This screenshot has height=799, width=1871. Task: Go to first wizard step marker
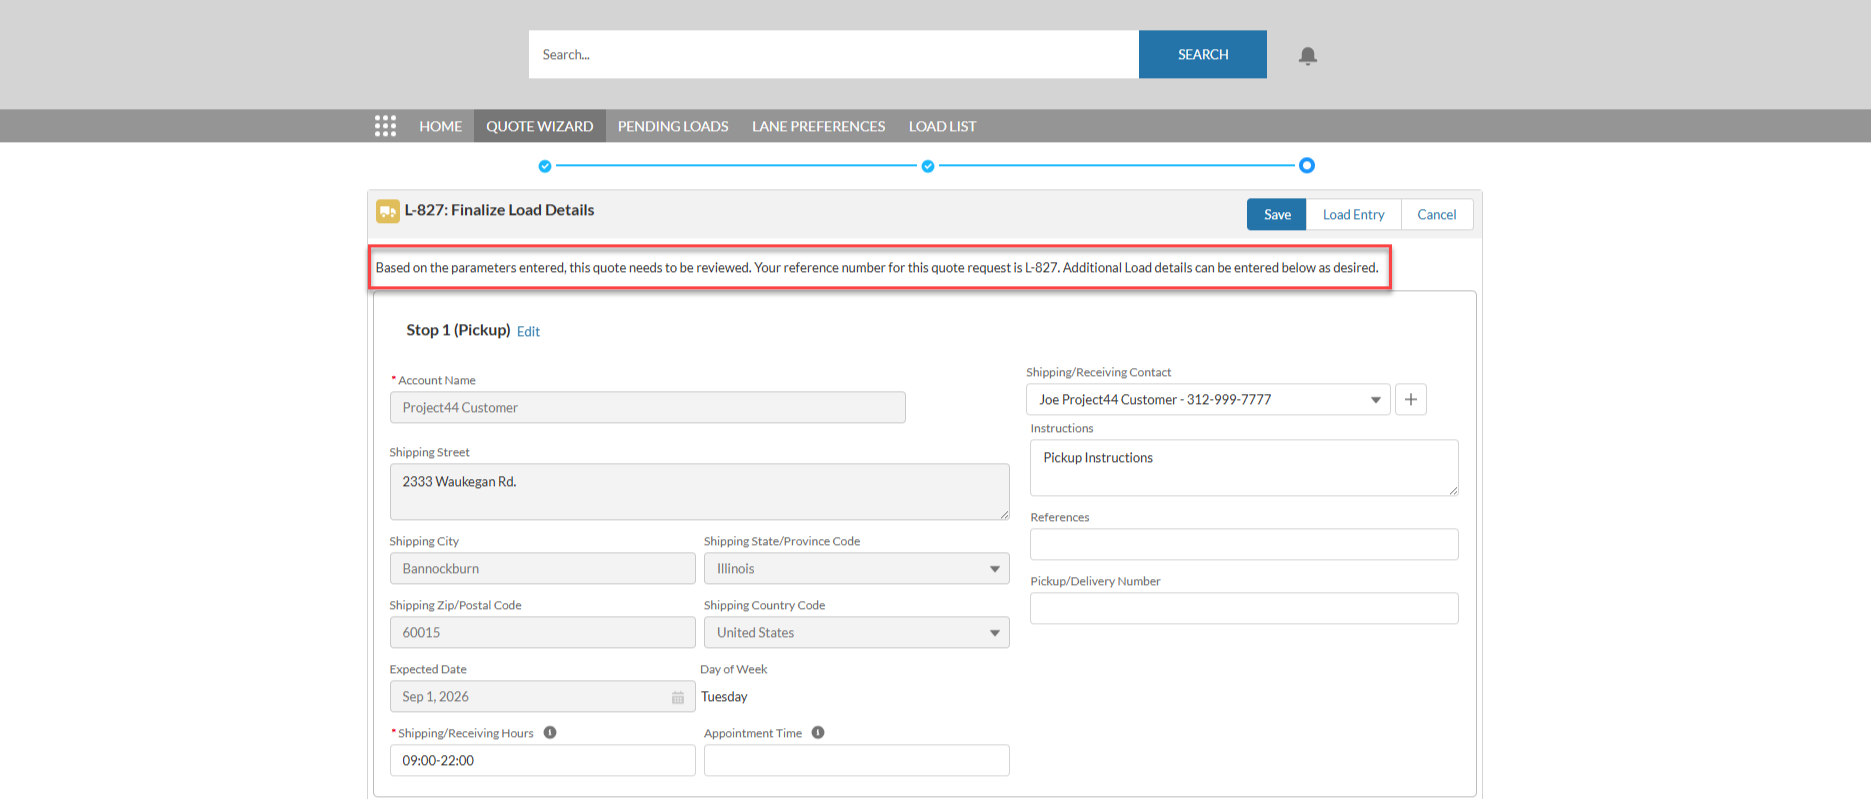(x=545, y=166)
